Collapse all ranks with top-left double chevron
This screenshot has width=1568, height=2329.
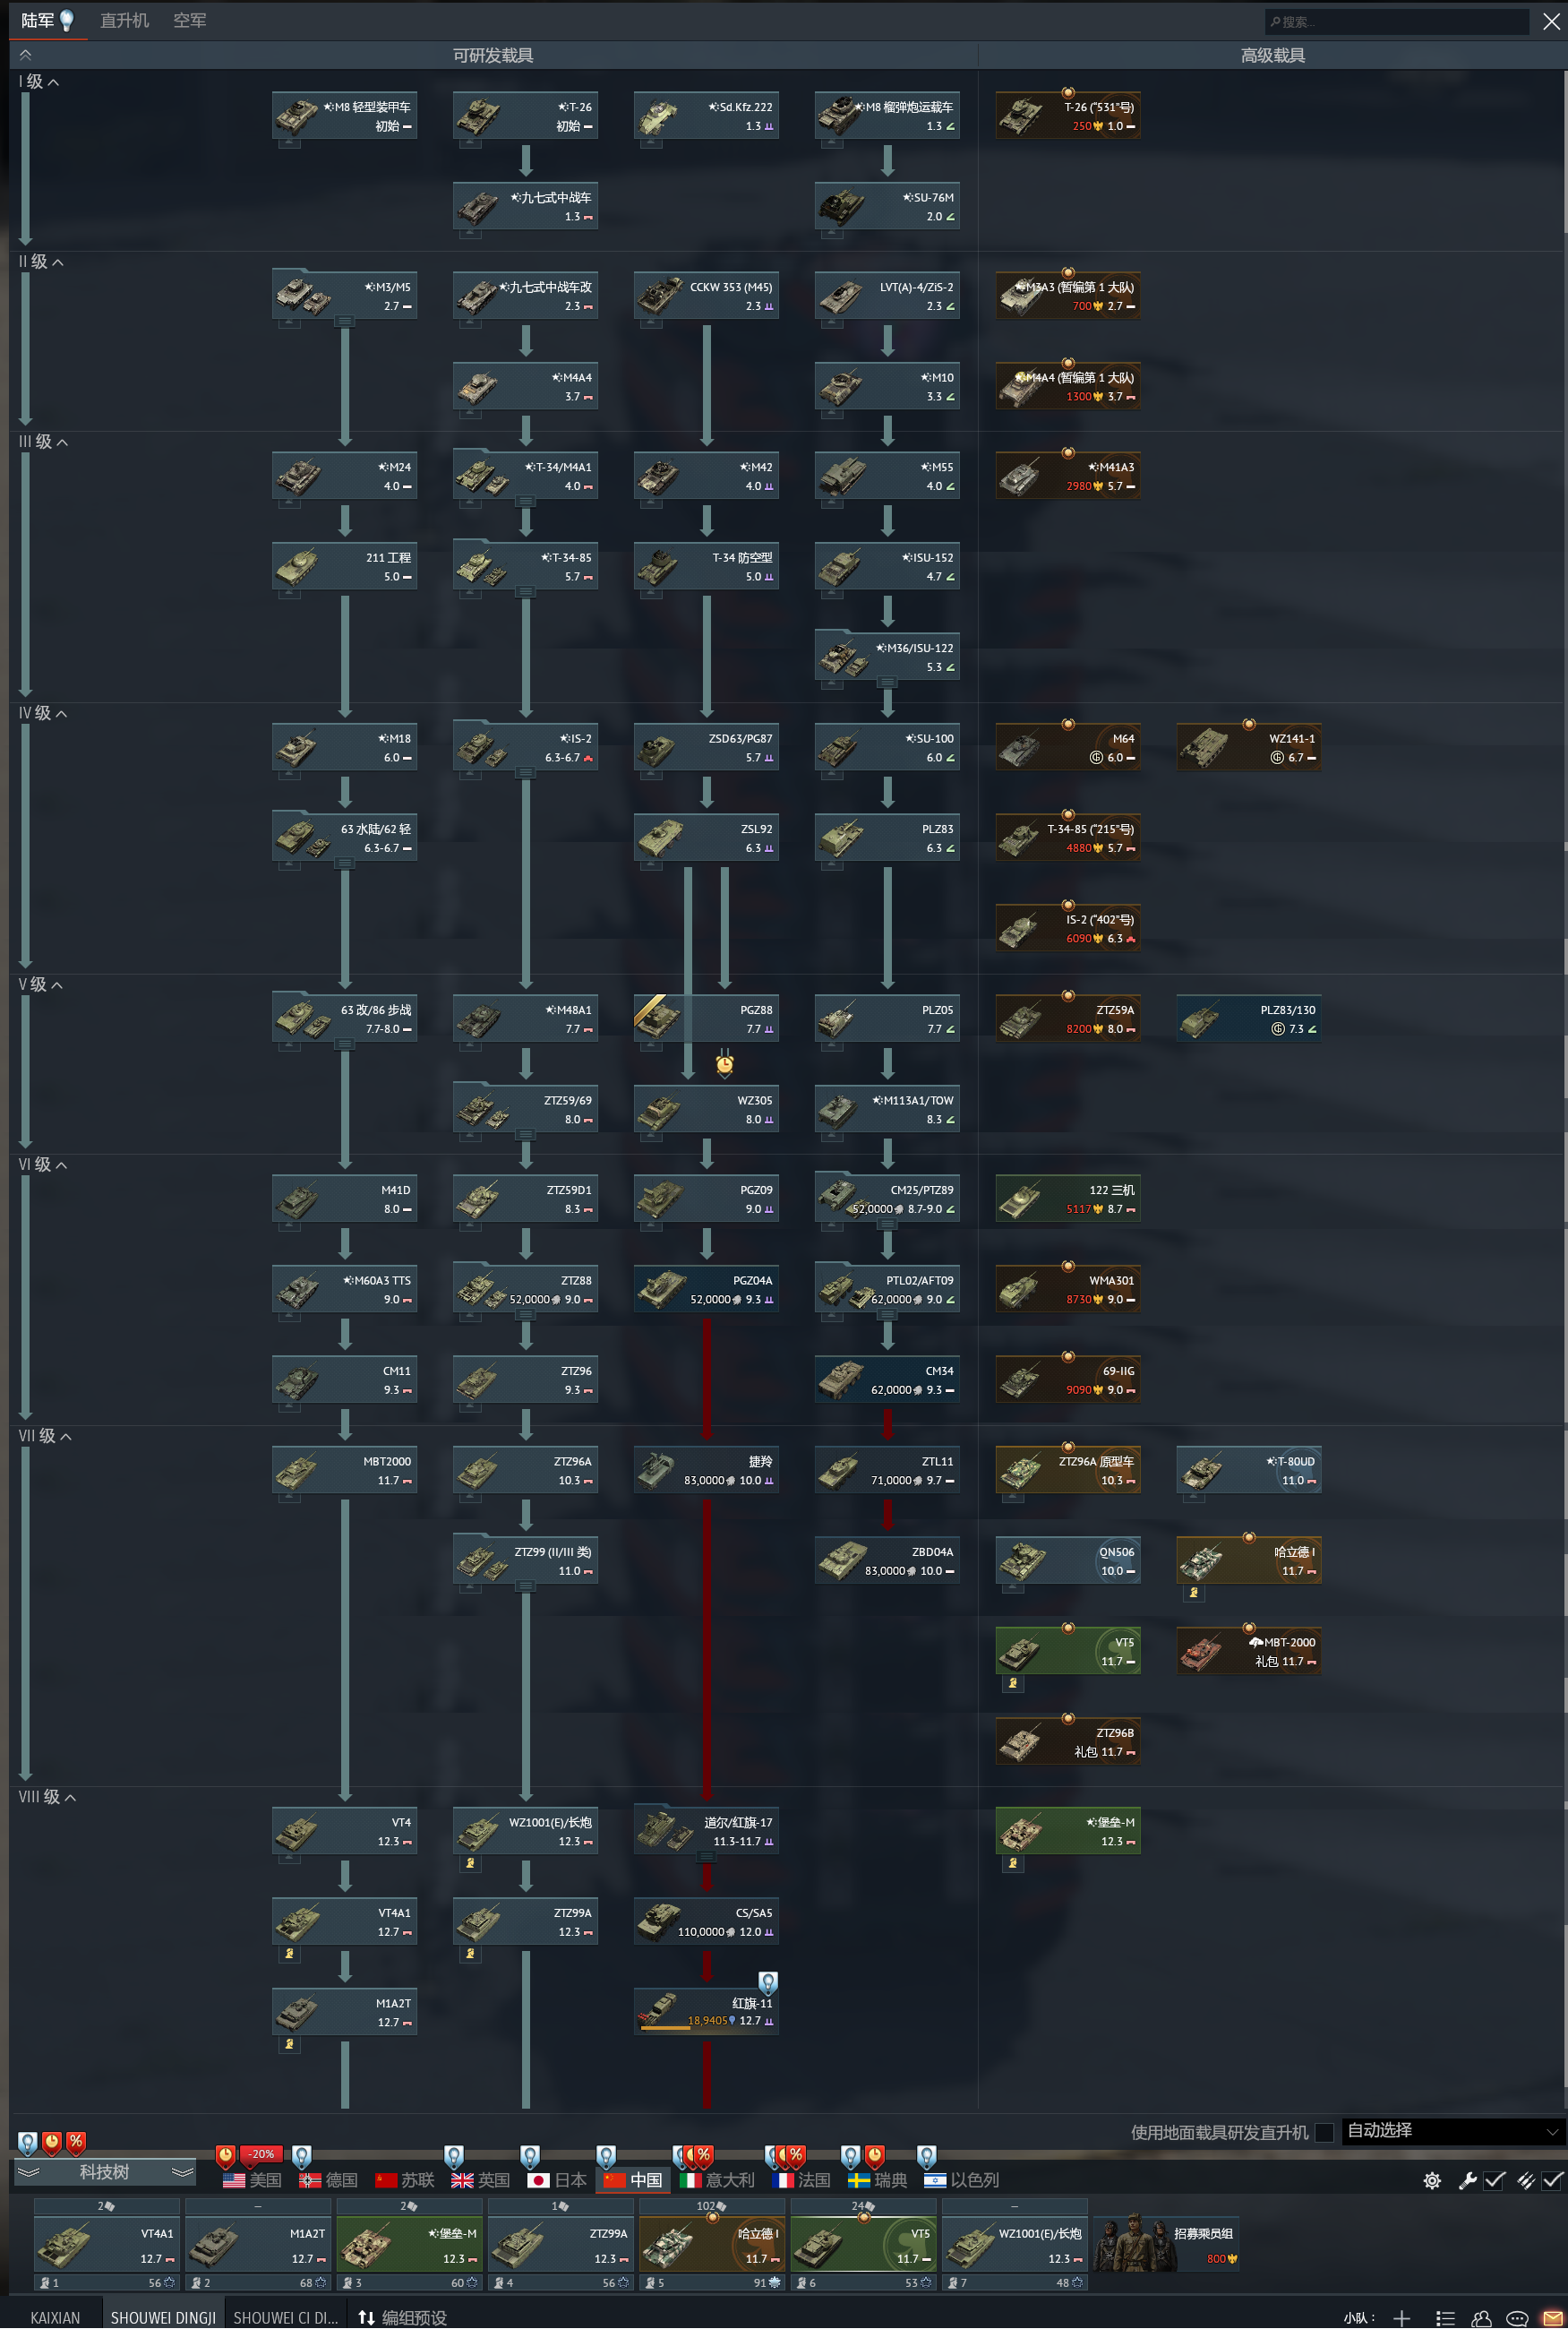pyautogui.click(x=26, y=55)
